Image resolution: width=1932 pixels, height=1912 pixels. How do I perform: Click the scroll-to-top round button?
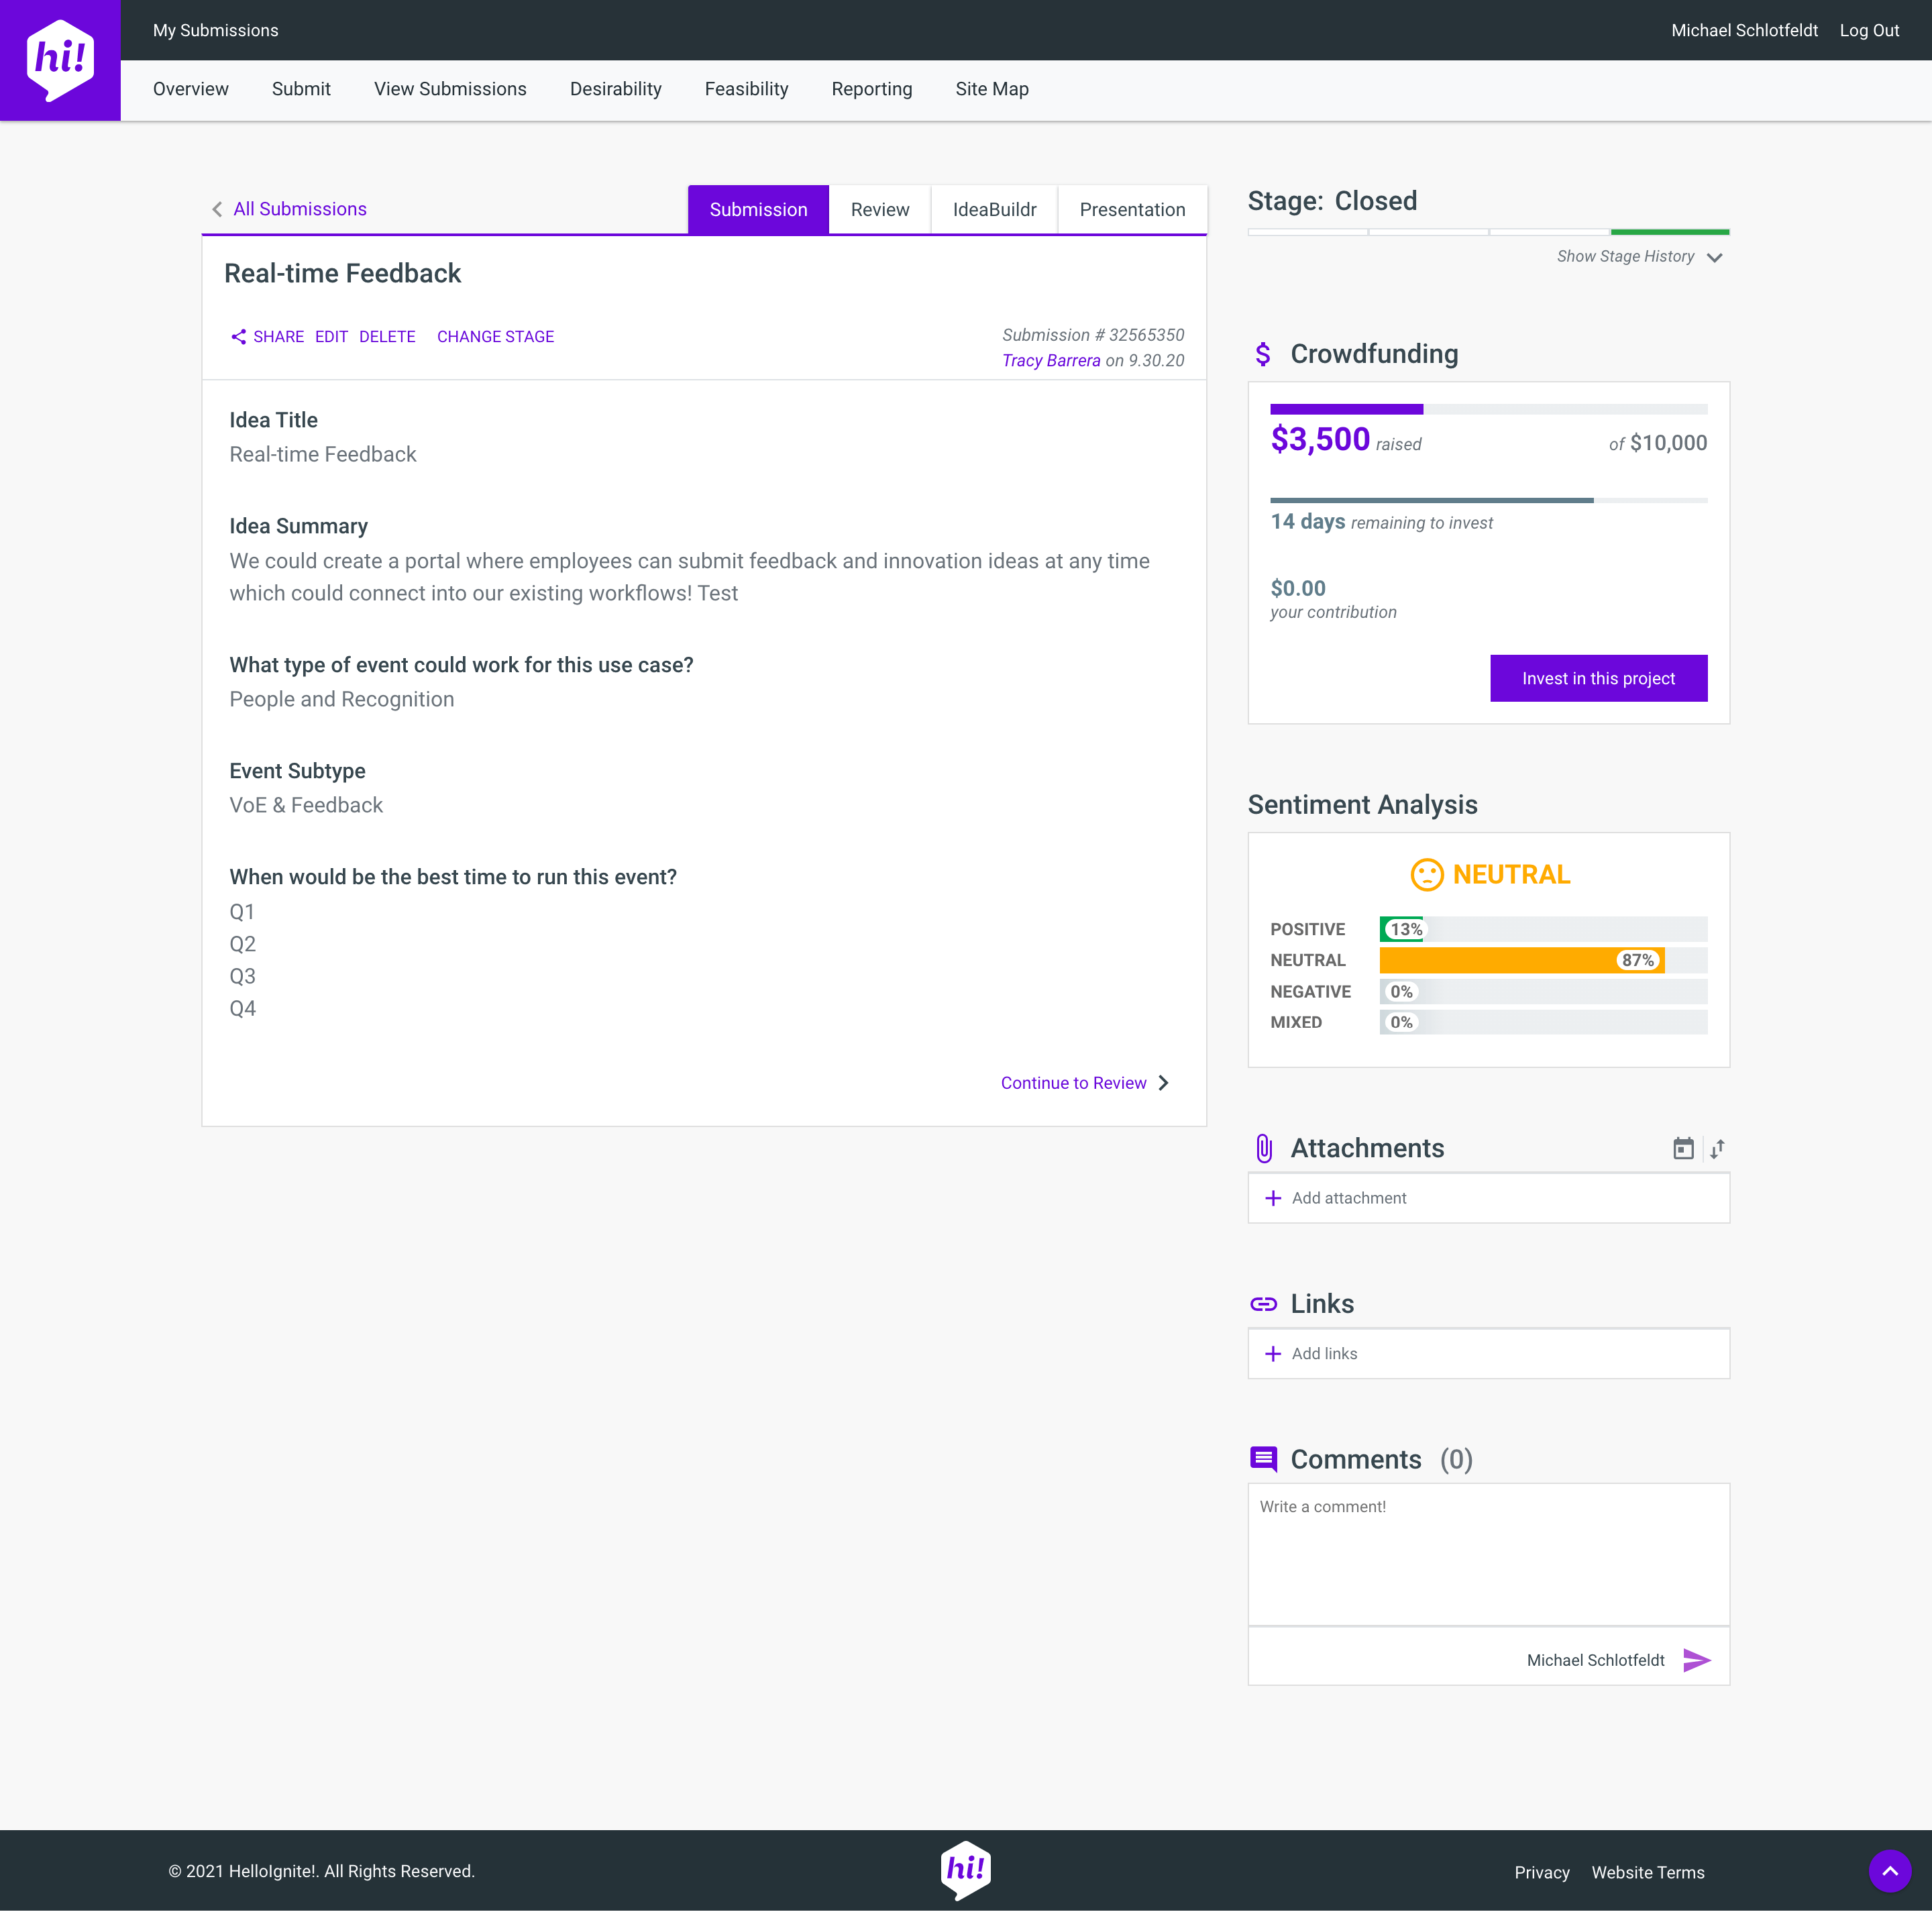pos(1889,1870)
